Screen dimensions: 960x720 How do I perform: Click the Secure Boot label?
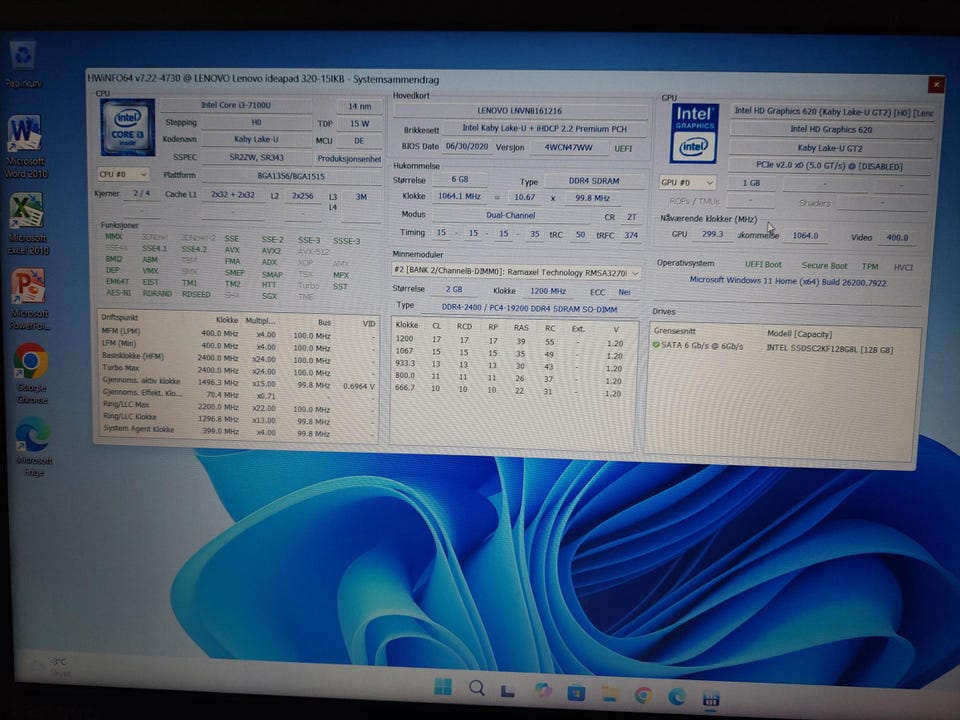(x=824, y=266)
